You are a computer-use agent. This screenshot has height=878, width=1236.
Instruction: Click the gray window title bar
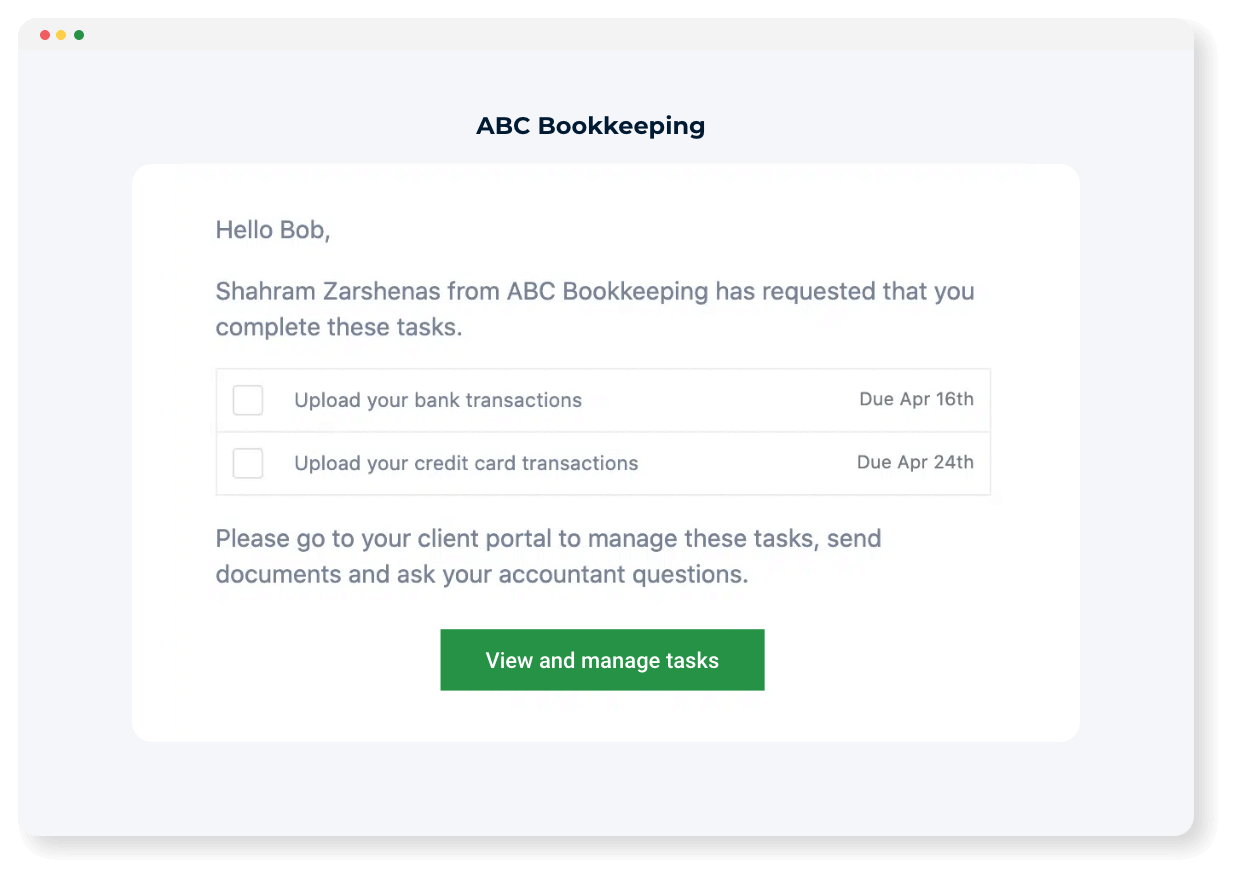(x=606, y=35)
